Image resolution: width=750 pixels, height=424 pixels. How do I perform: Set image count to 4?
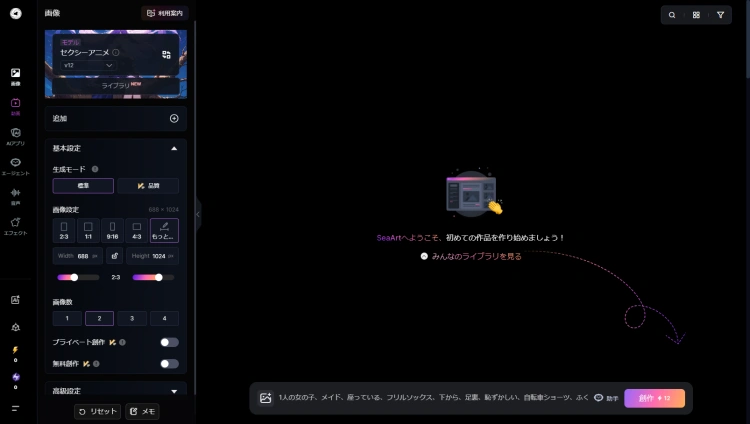[x=165, y=318]
